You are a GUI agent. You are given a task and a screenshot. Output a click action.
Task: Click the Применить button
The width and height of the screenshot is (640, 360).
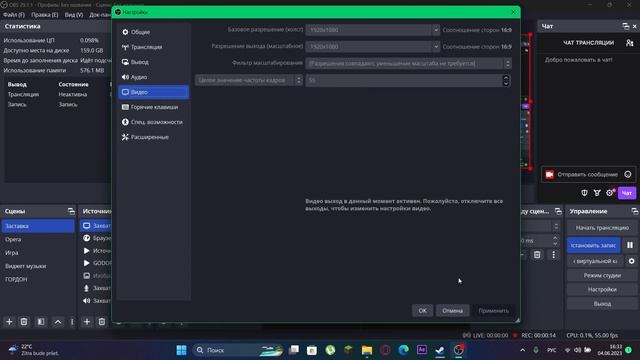[x=493, y=311]
